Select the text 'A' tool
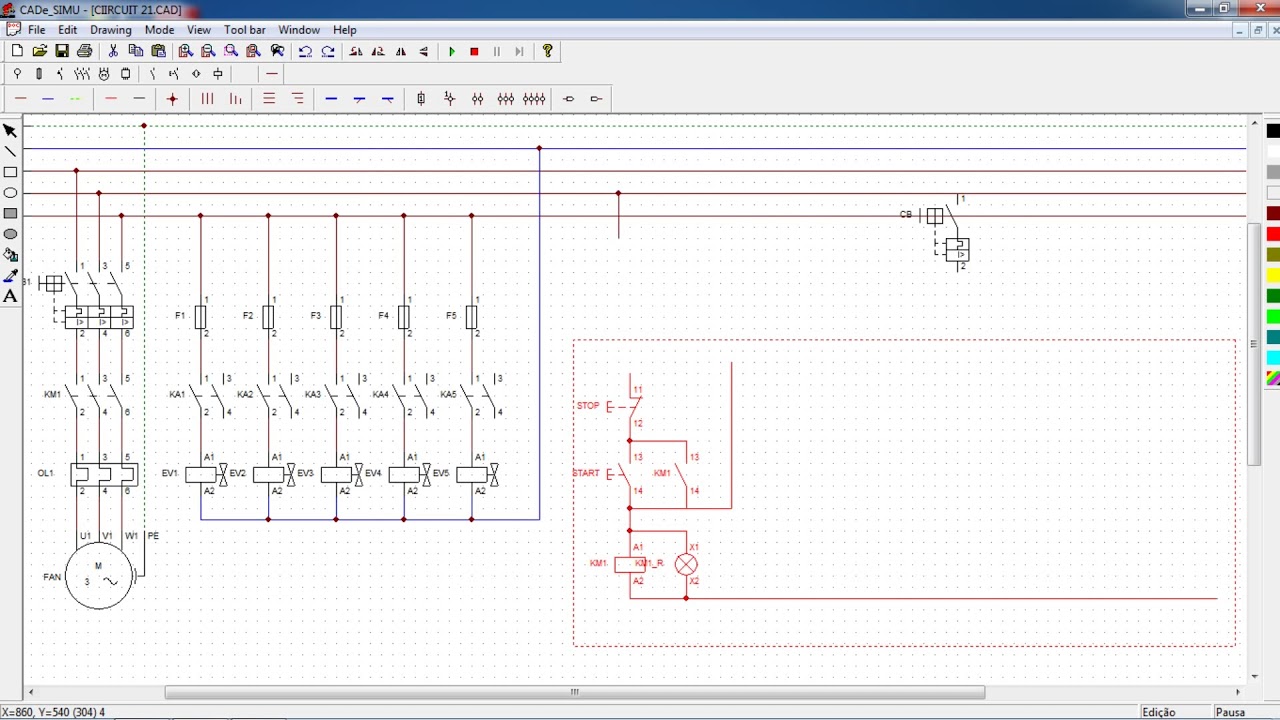This screenshot has width=1280, height=720. pyautogui.click(x=10, y=296)
